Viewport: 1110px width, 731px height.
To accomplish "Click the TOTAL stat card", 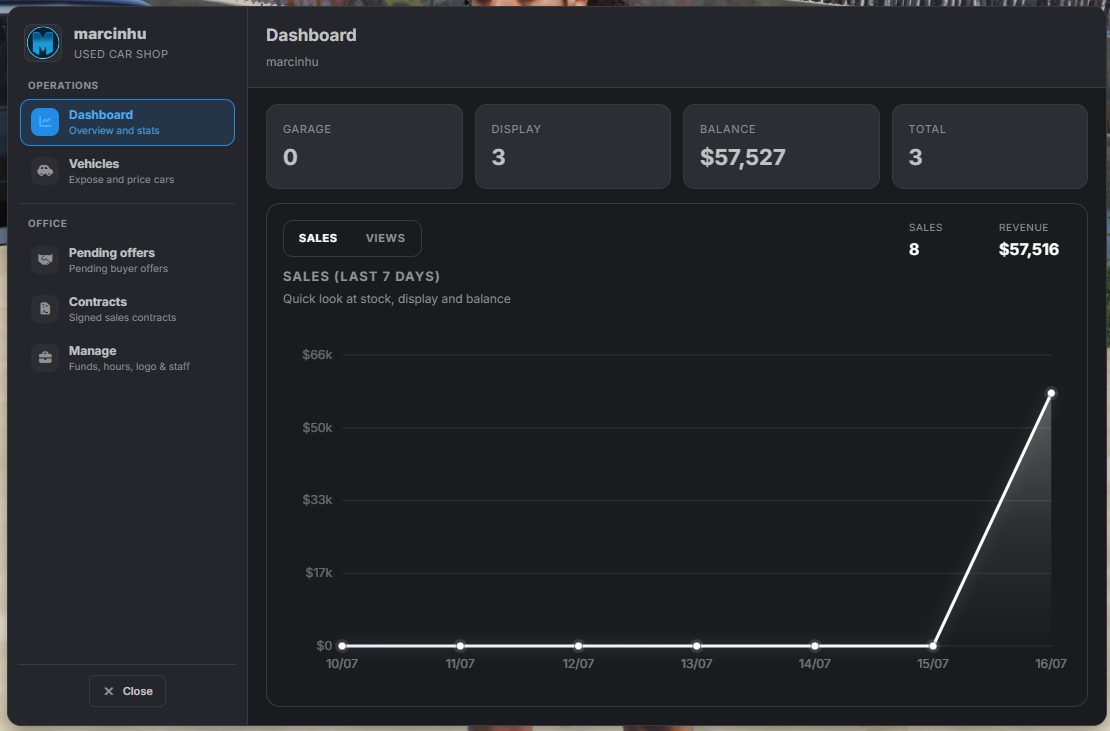I will click(x=990, y=146).
